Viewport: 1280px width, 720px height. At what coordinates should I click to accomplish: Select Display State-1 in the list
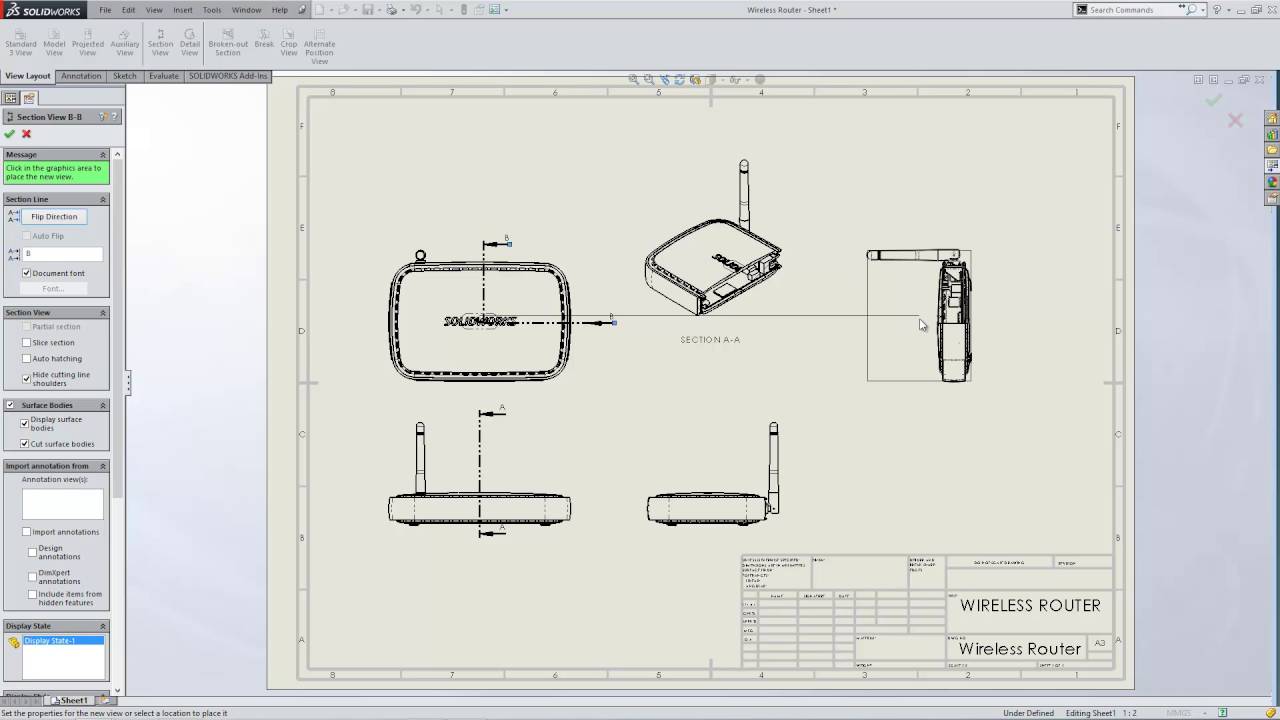click(50, 641)
